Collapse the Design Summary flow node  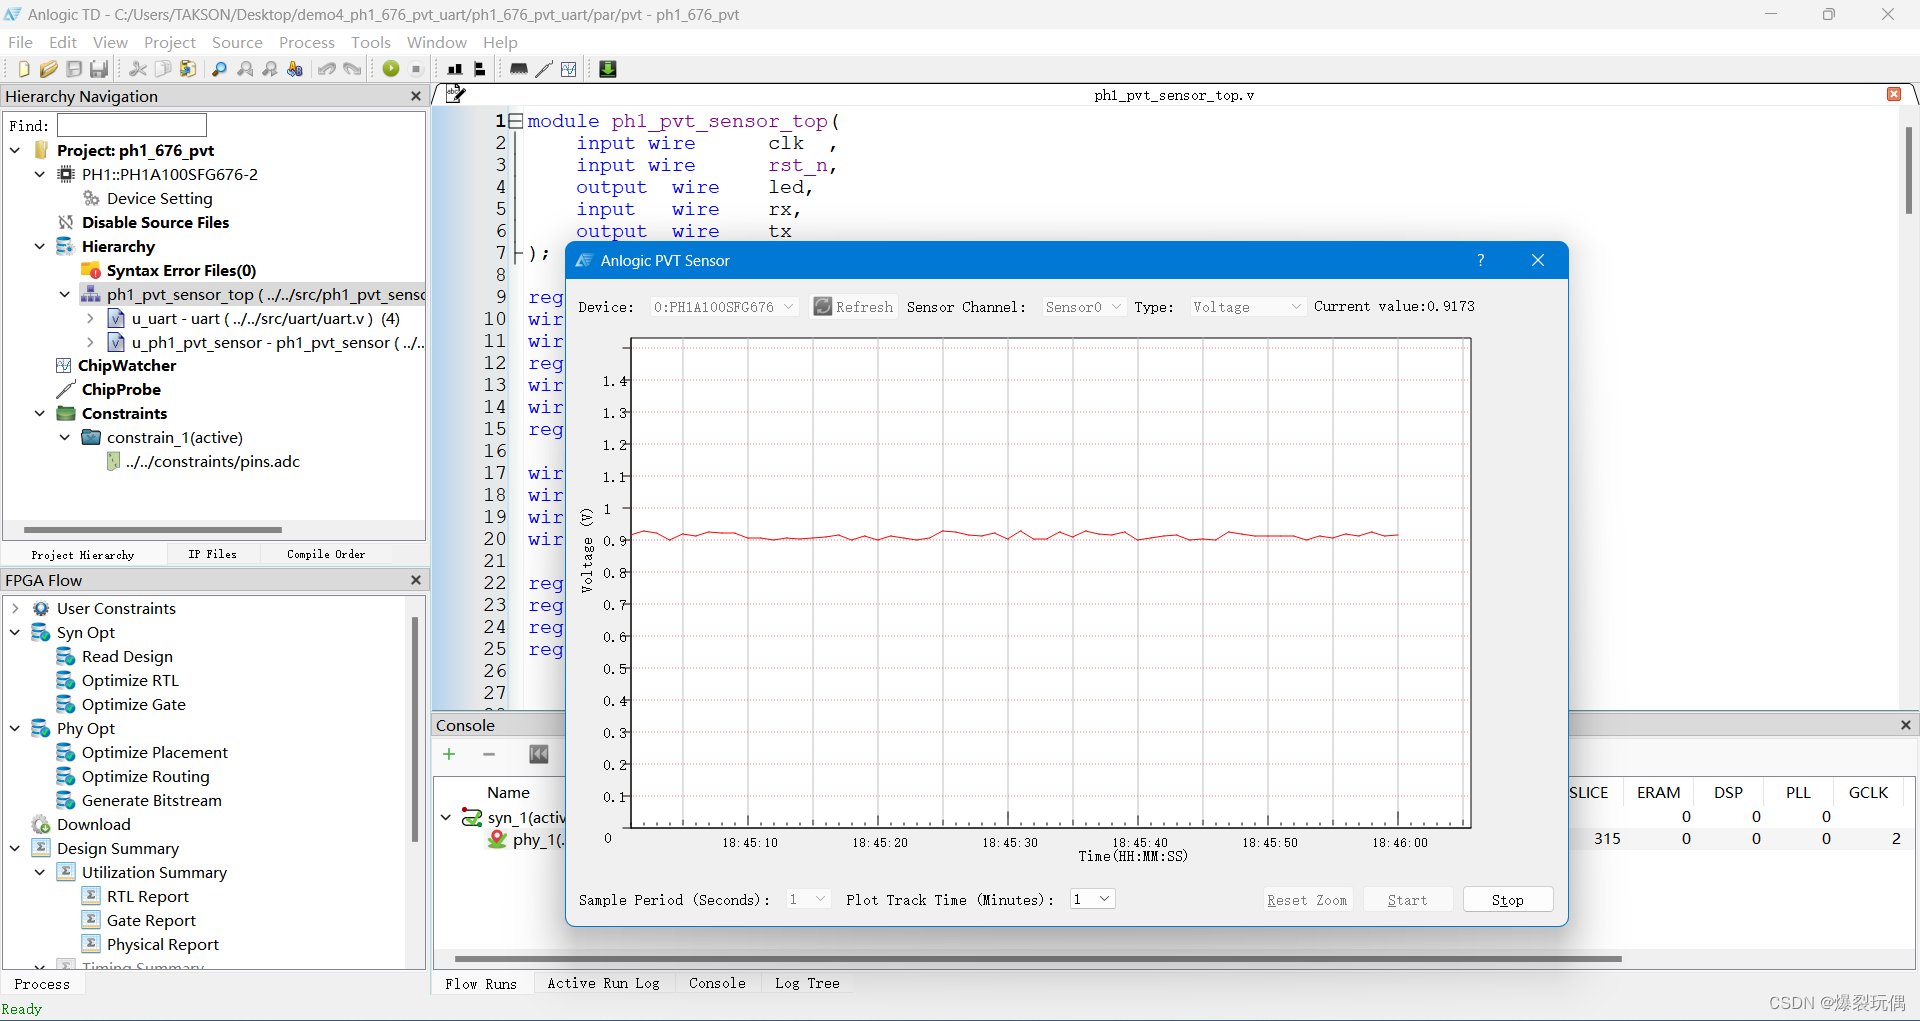[x=15, y=848]
